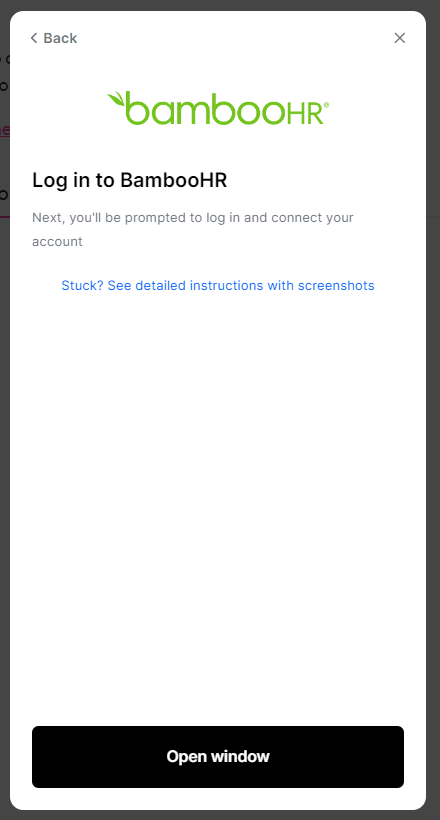Go back using the Back label
The image size is (440, 820).
coord(60,38)
